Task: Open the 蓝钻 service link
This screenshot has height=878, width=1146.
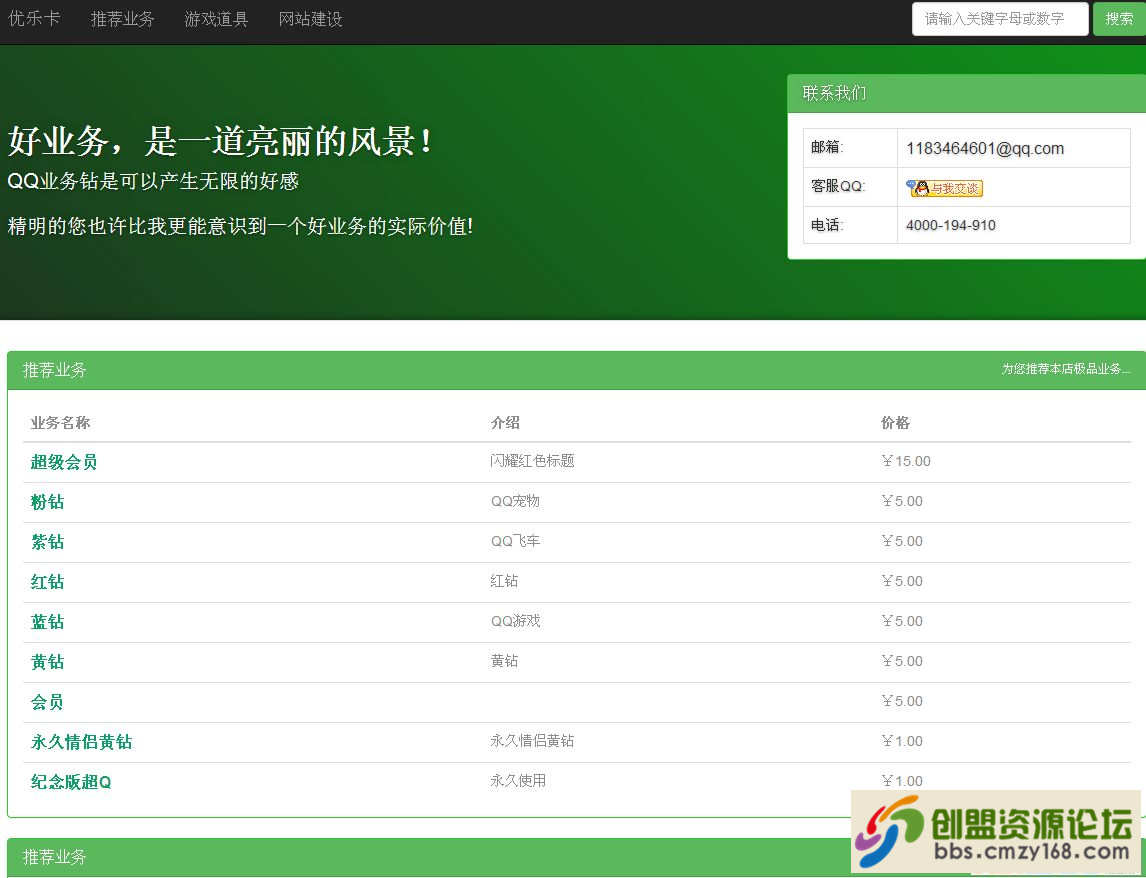Action: click(x=48, y=622)
